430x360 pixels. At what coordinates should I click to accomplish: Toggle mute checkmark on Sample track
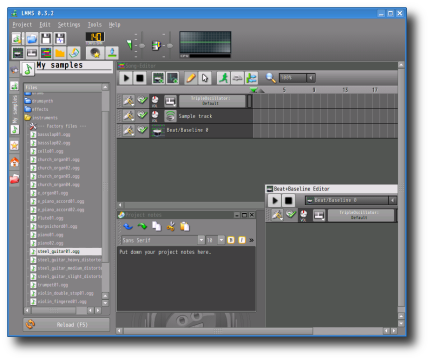click(142, 115)
